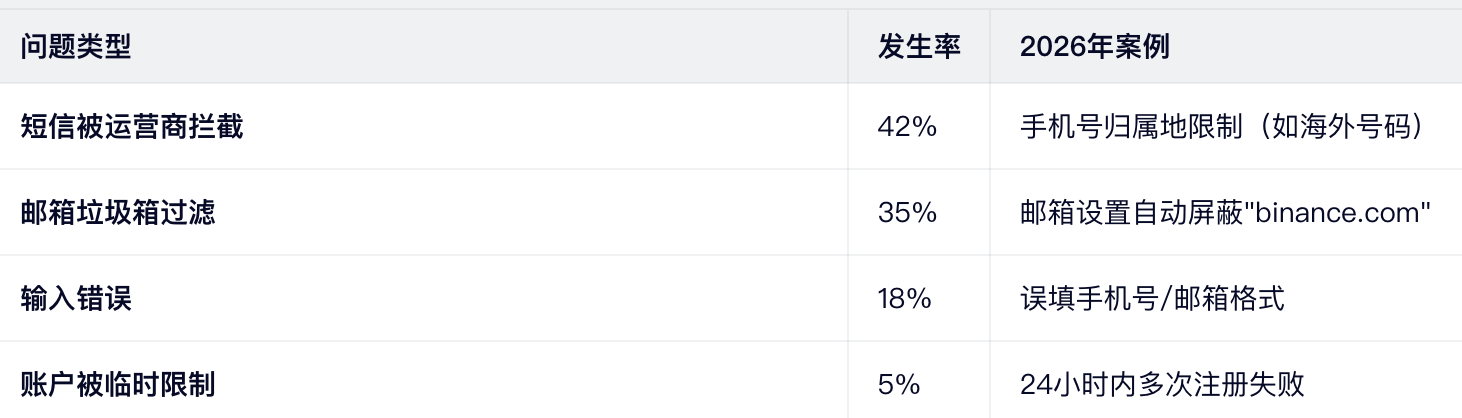Image resolution: width=1462 pixels, height=418 pixels.
Task: Click the 问题类型 column header
Action: tap(76, 46)
